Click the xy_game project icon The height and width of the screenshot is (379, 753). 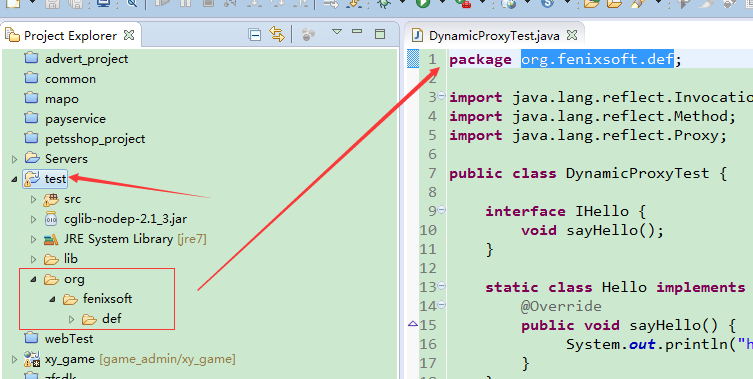32,358
